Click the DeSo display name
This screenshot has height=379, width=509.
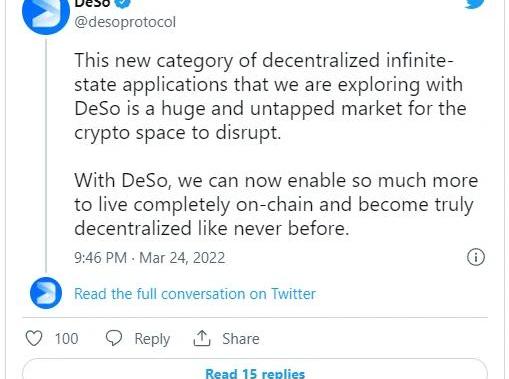(x=92, y=3)
